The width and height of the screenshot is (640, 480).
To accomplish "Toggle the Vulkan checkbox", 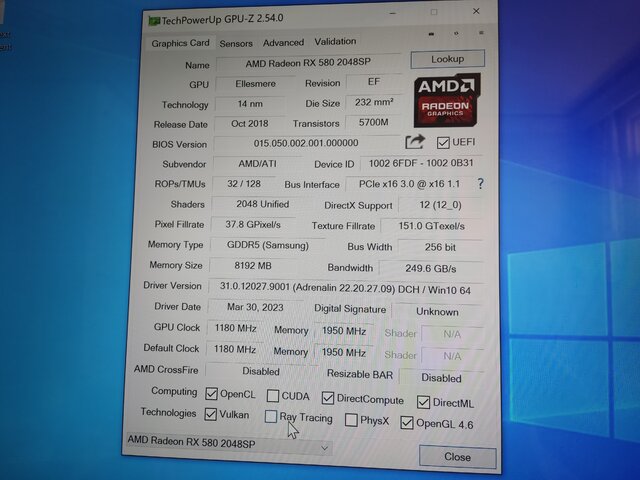I will click(210, 414).
